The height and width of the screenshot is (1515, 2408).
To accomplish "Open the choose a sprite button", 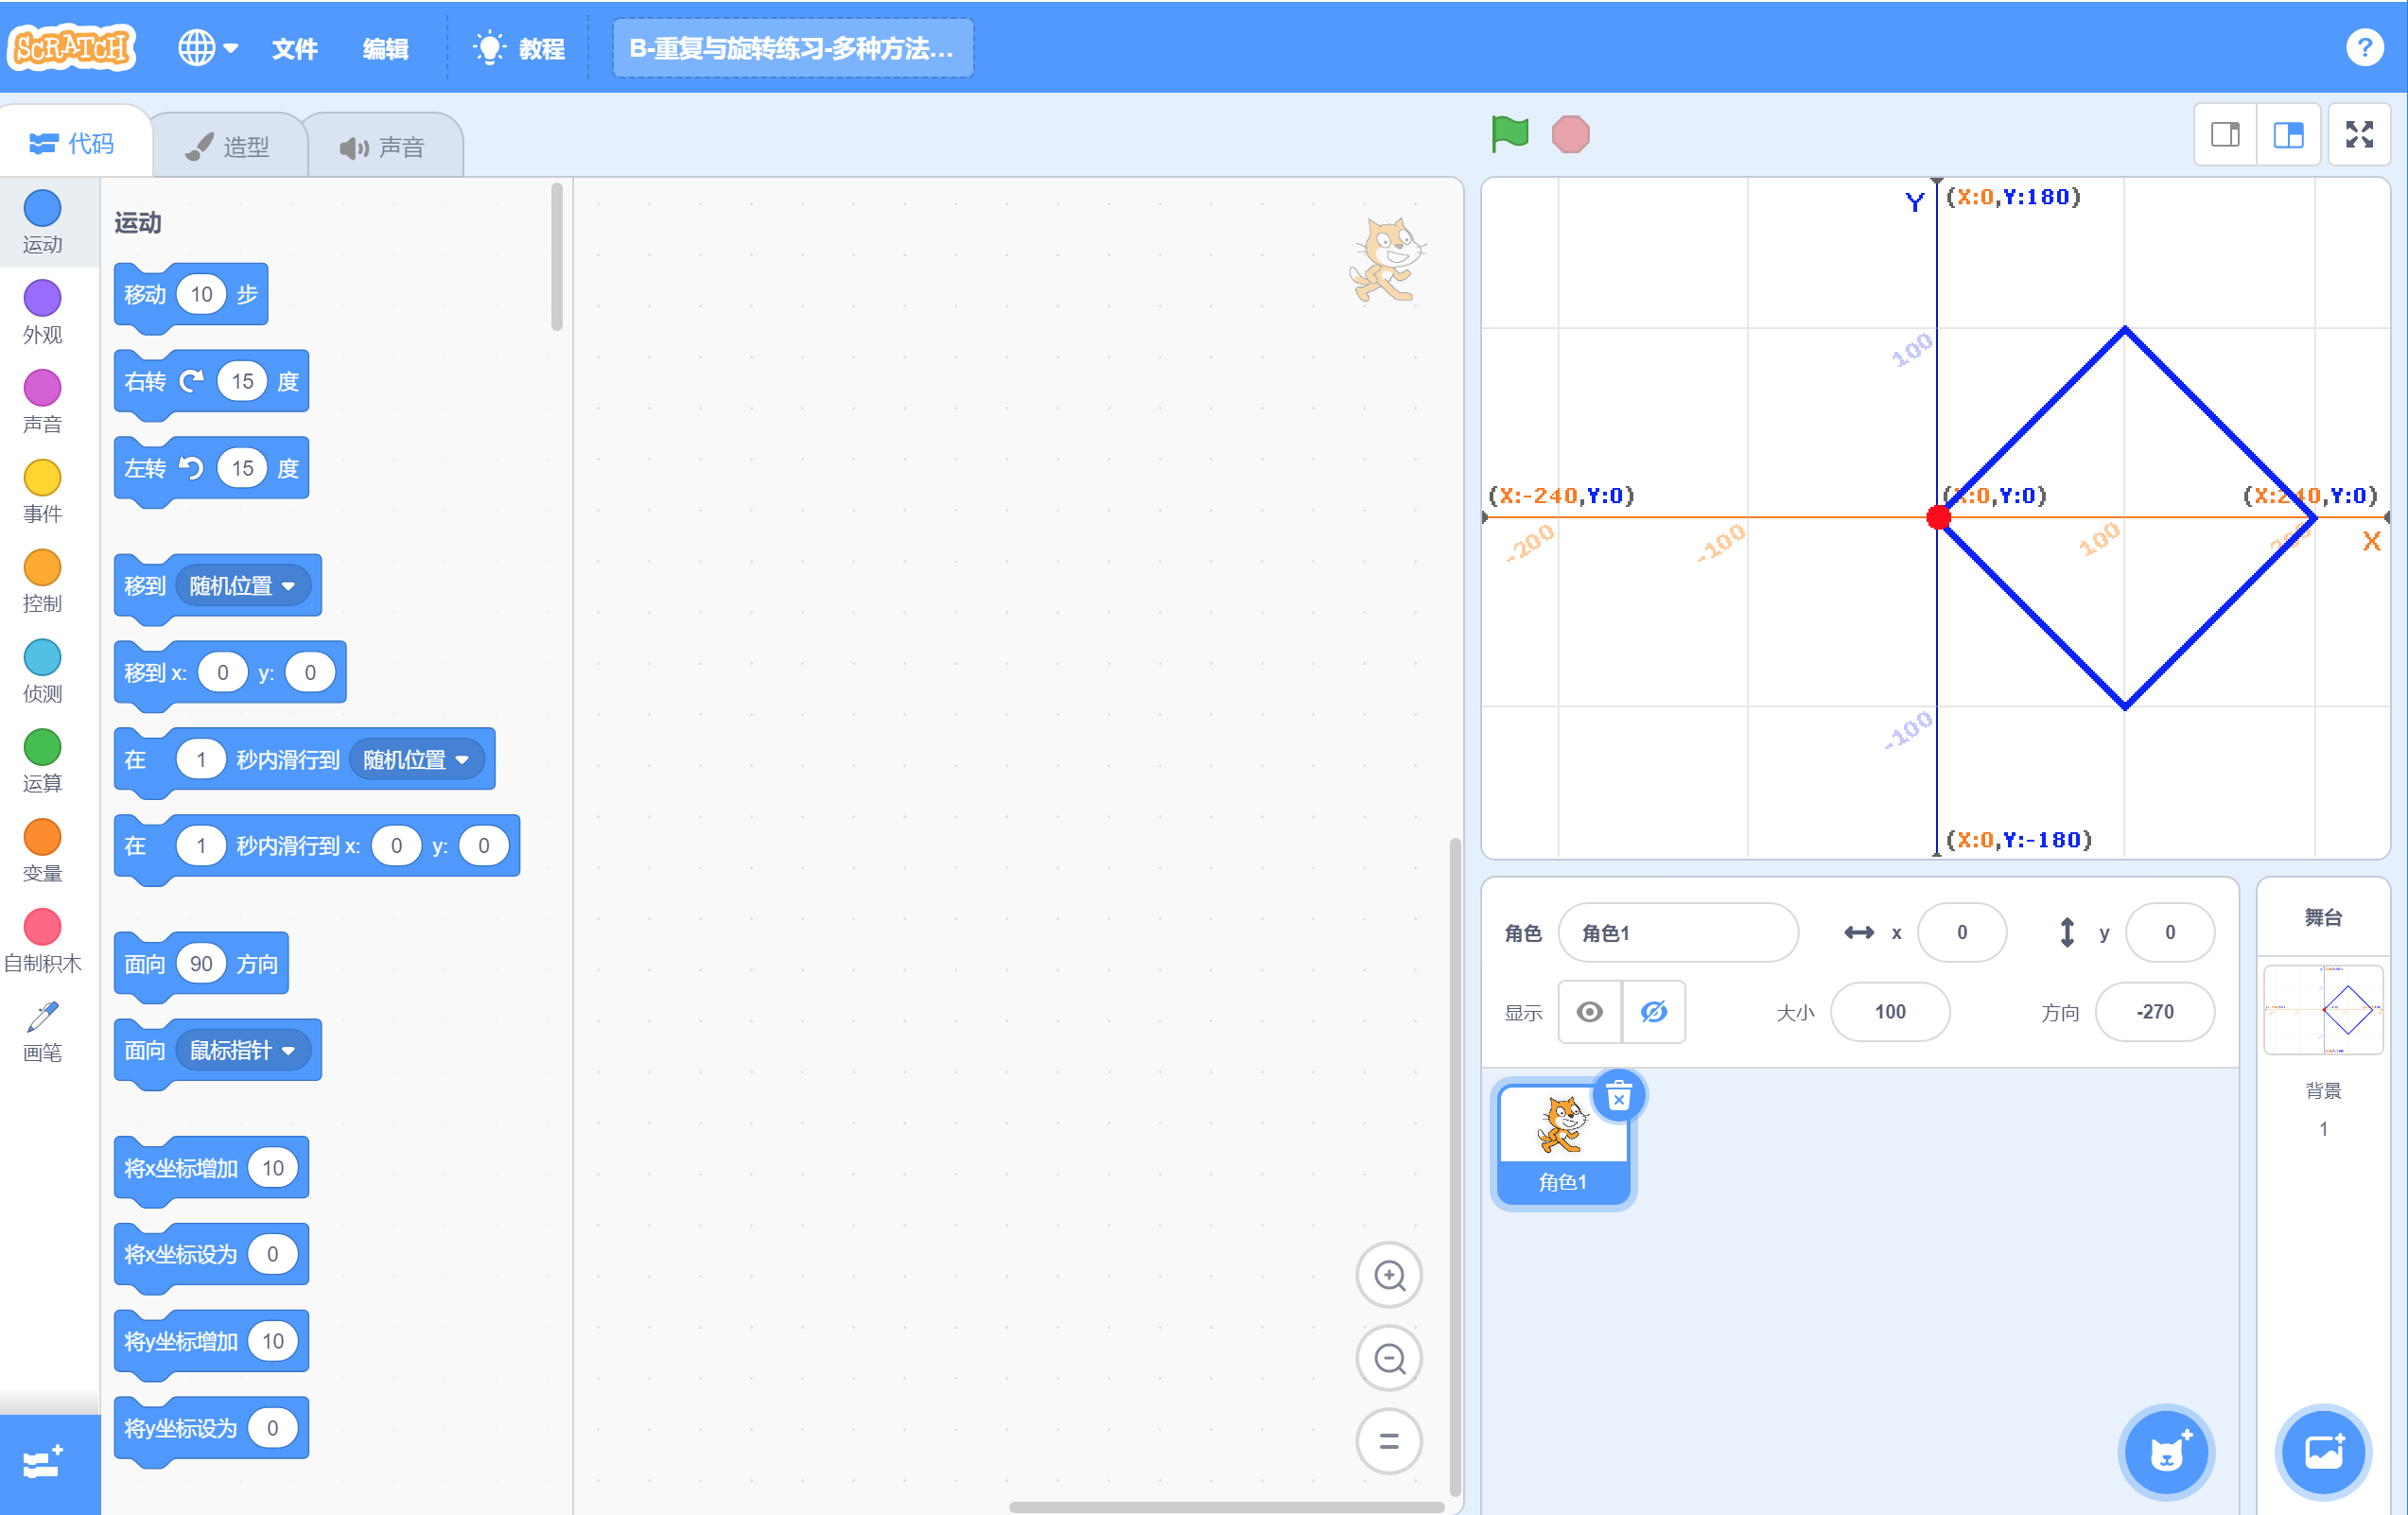I will (x=2166, y=1452).
